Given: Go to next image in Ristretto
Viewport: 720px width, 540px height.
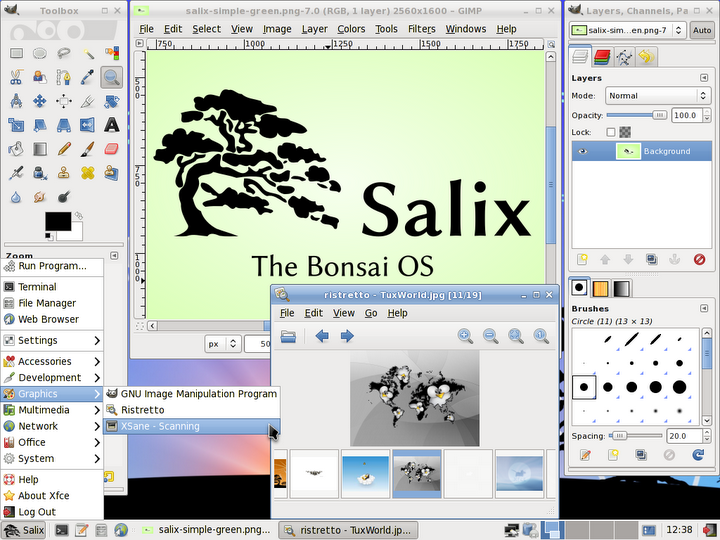Looking at the screenshot, I should (347, 336).
